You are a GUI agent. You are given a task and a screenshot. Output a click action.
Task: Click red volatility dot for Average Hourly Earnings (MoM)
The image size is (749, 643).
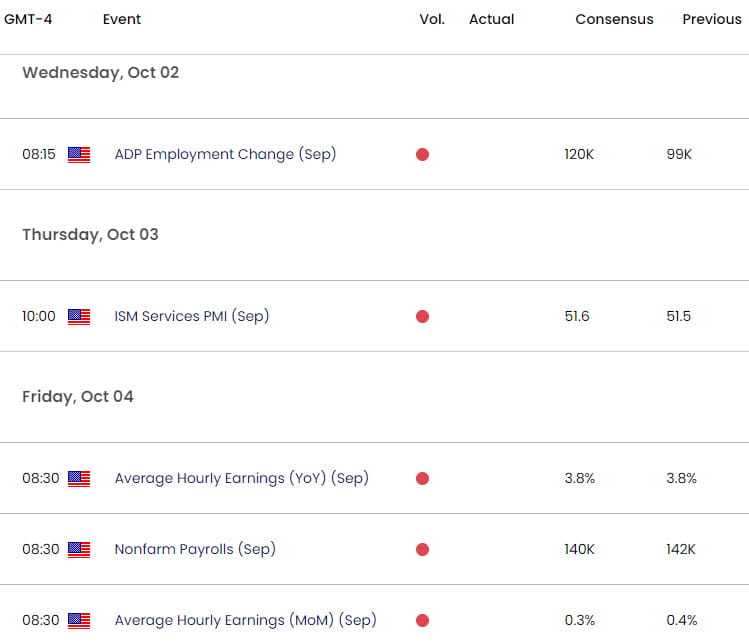pos(422,621)
